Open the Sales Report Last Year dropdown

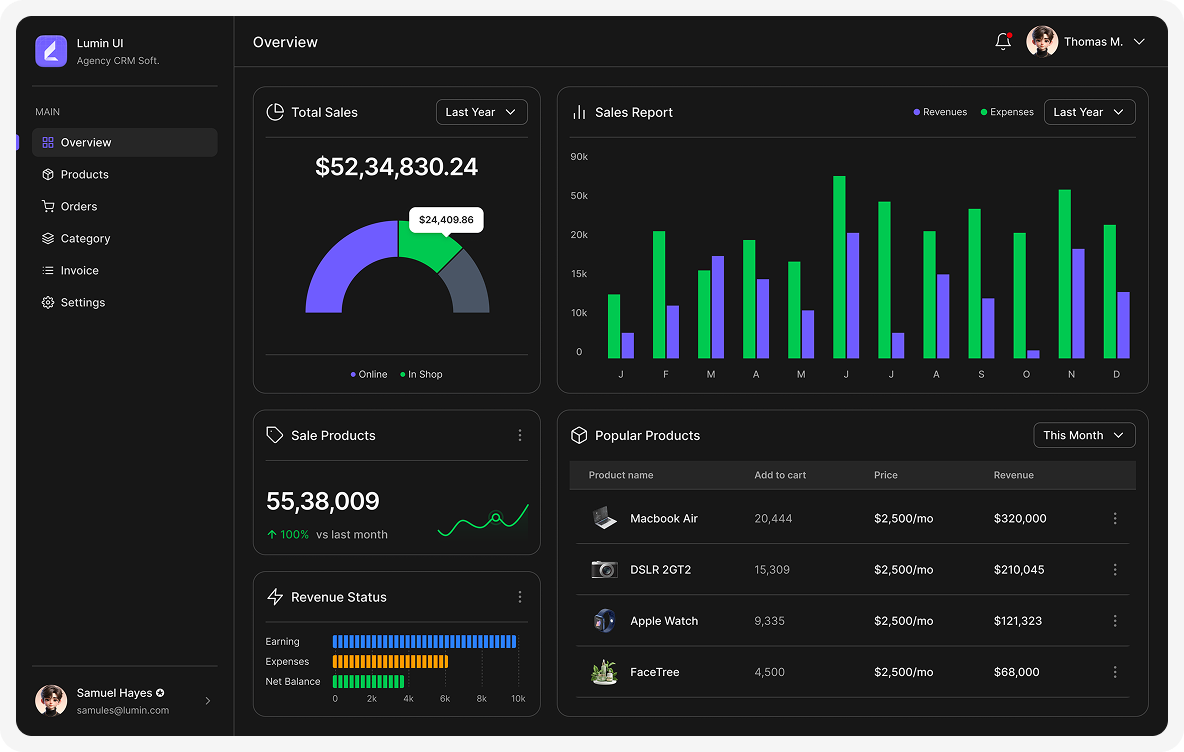coord(1089,112)
